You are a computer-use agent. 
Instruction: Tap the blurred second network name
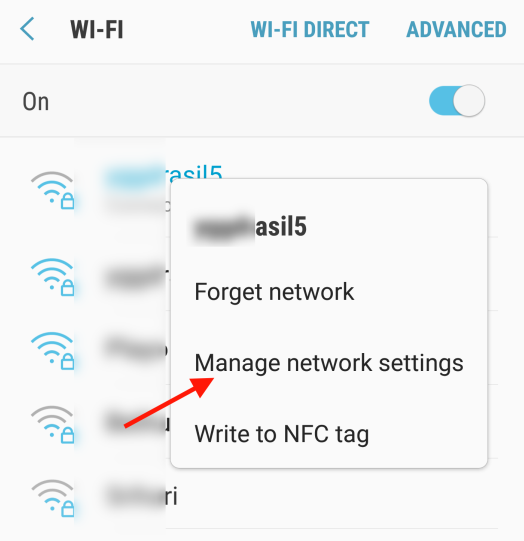(x=137, y=277)
